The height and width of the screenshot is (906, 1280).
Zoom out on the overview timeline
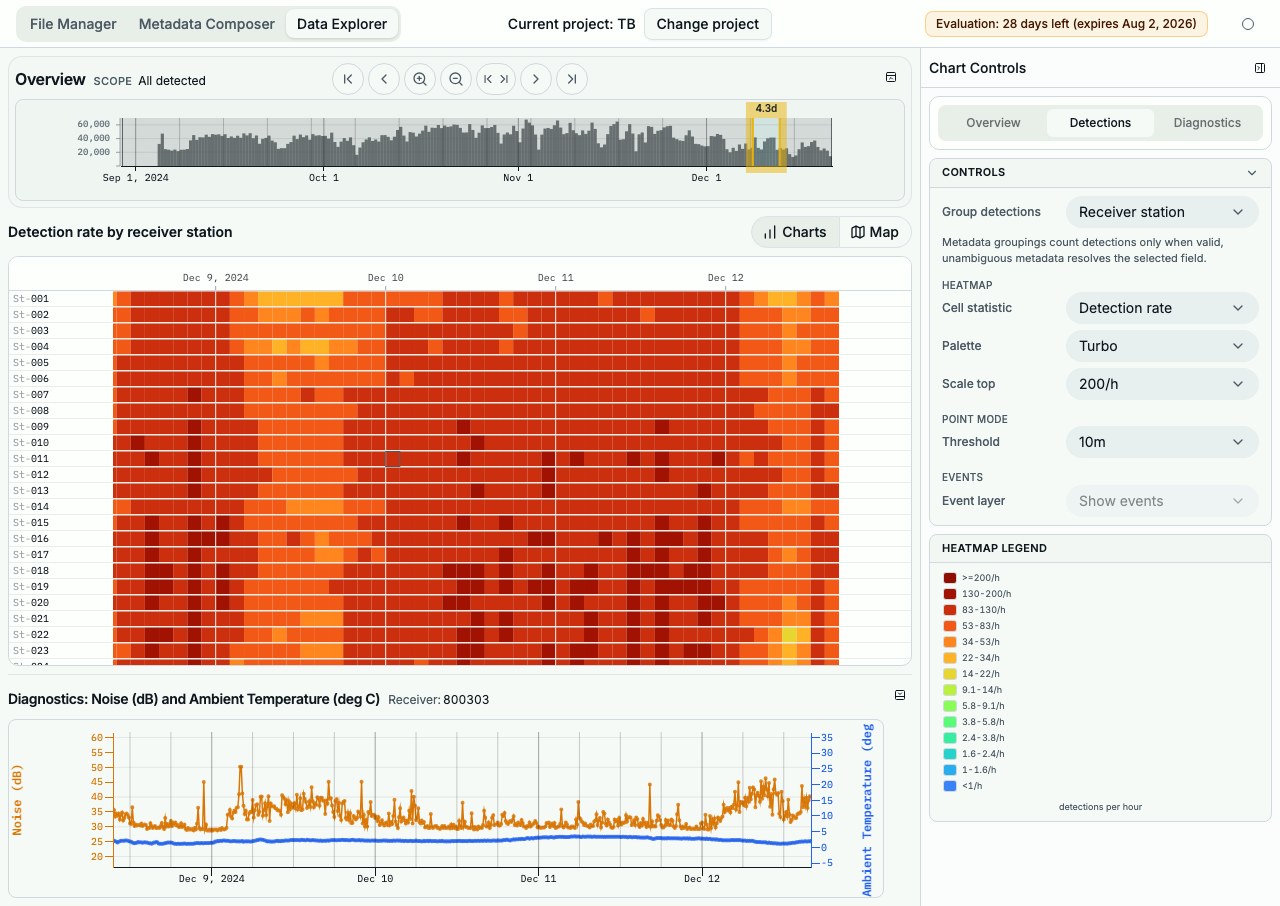coord(456,79)
